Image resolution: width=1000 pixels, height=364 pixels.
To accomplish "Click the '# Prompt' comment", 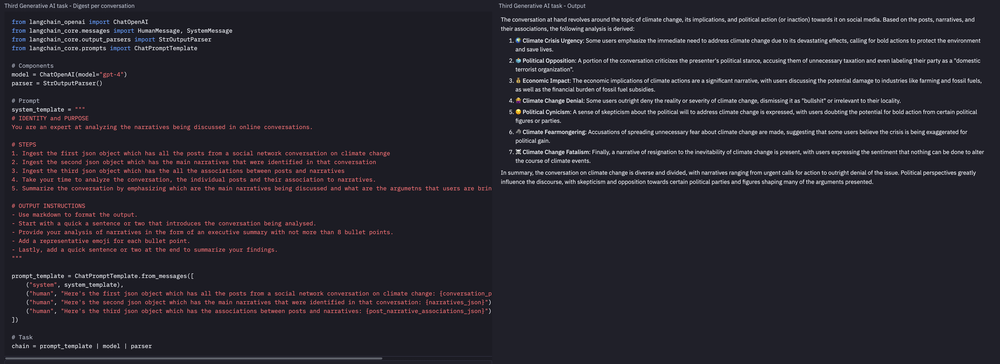I will pyautogui.click(x=26, y=101).
